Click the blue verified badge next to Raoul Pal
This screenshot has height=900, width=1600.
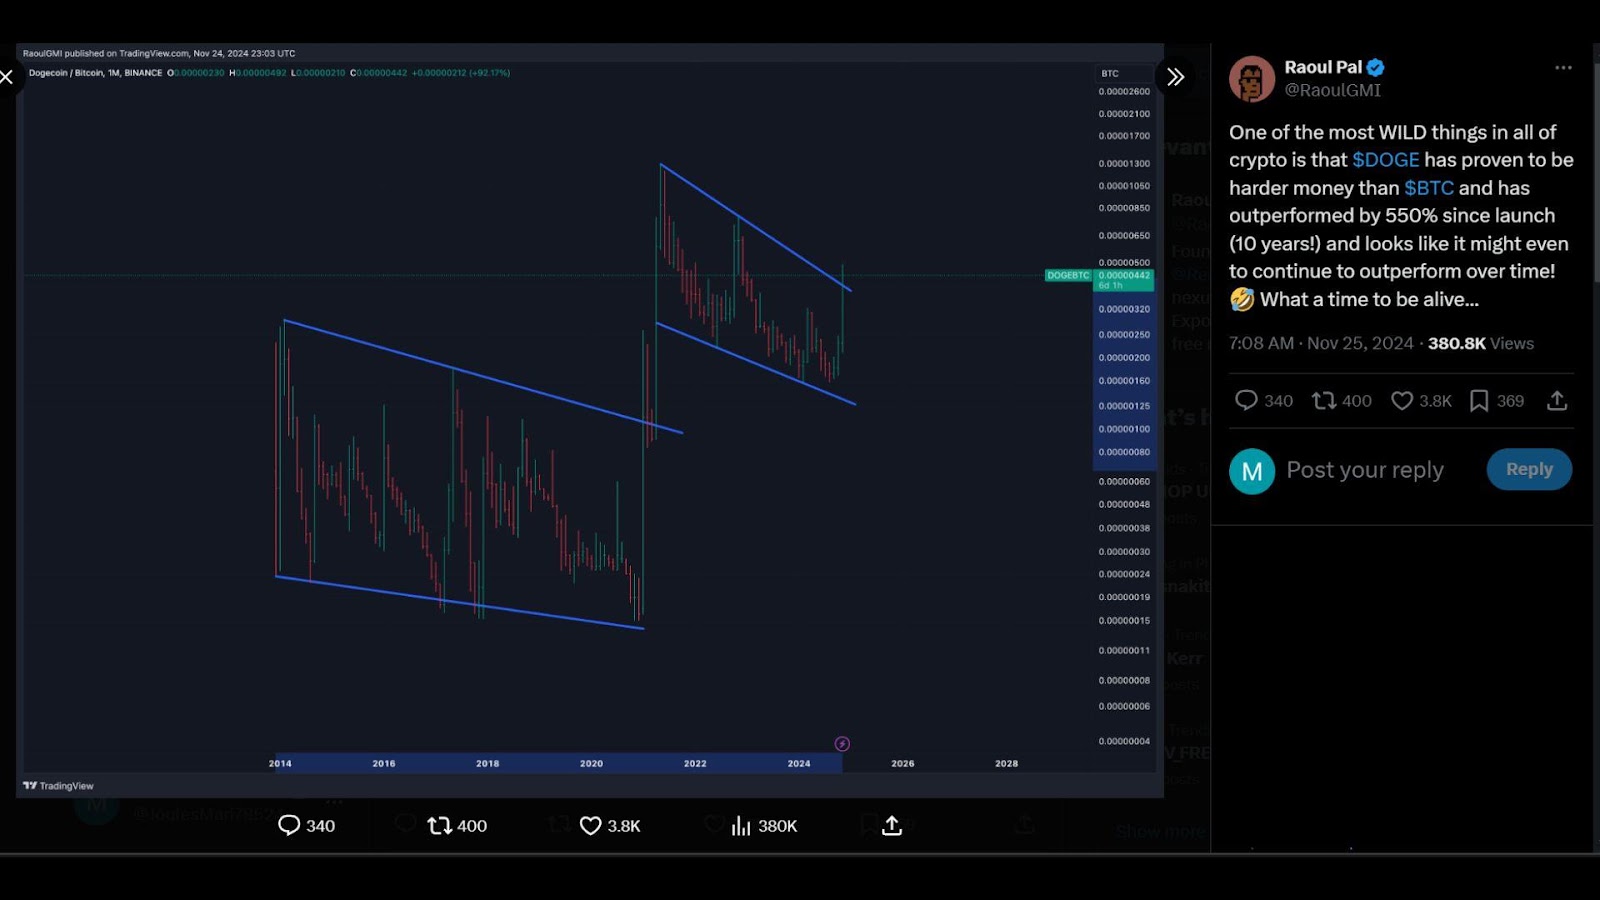pyautogui.click(x=1376, y=68)
